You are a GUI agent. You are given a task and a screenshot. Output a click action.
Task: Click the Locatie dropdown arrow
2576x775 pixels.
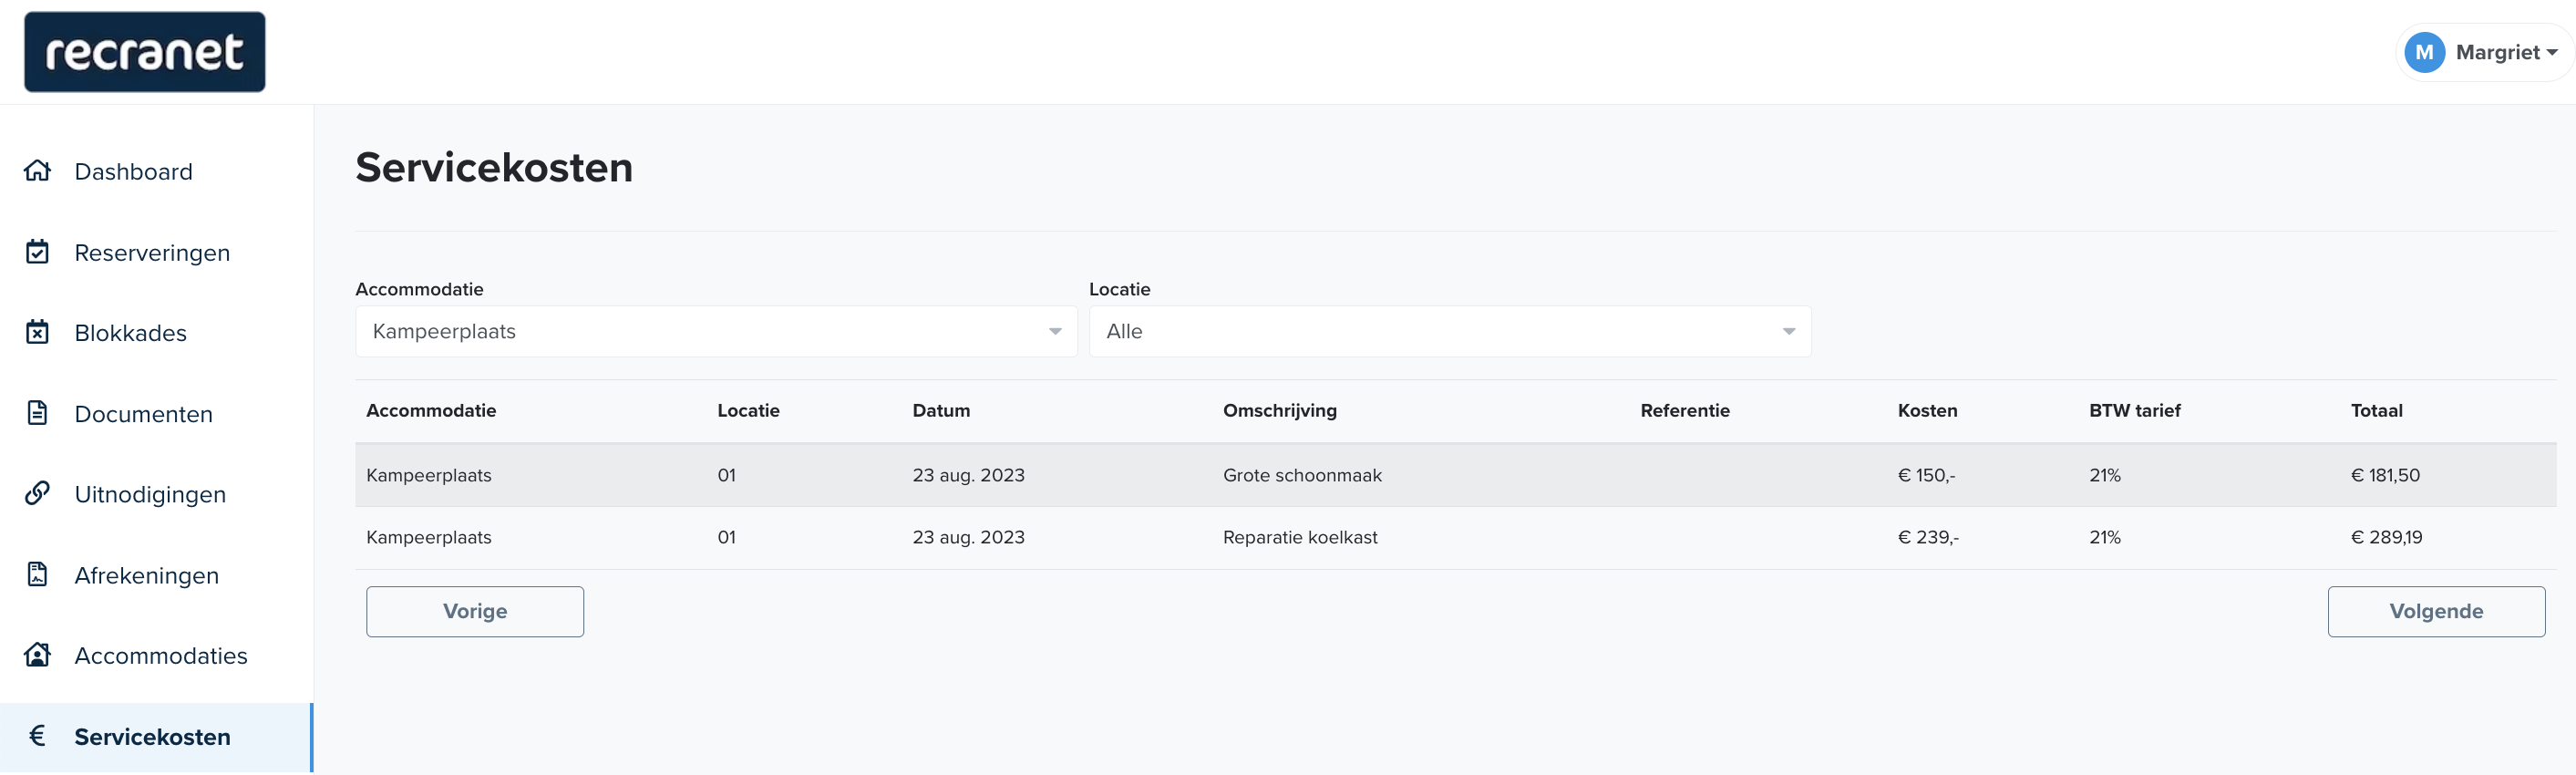pos(1788,332)
